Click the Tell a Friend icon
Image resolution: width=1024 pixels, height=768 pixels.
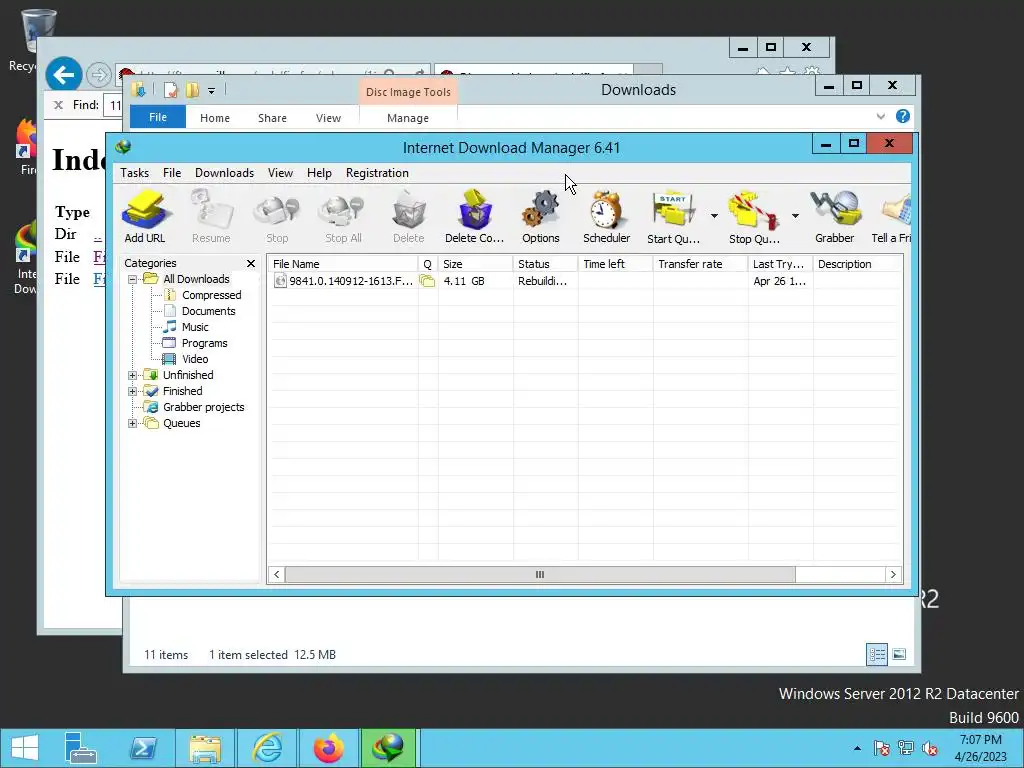892,216
